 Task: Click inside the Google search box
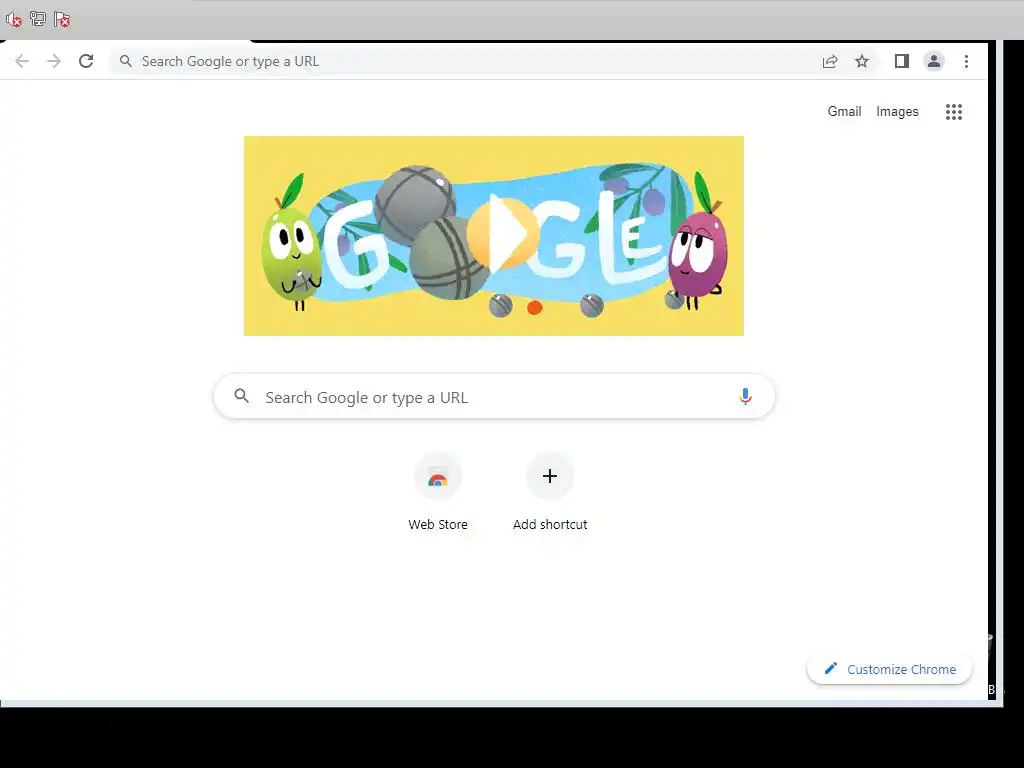[x=494, y=397]
